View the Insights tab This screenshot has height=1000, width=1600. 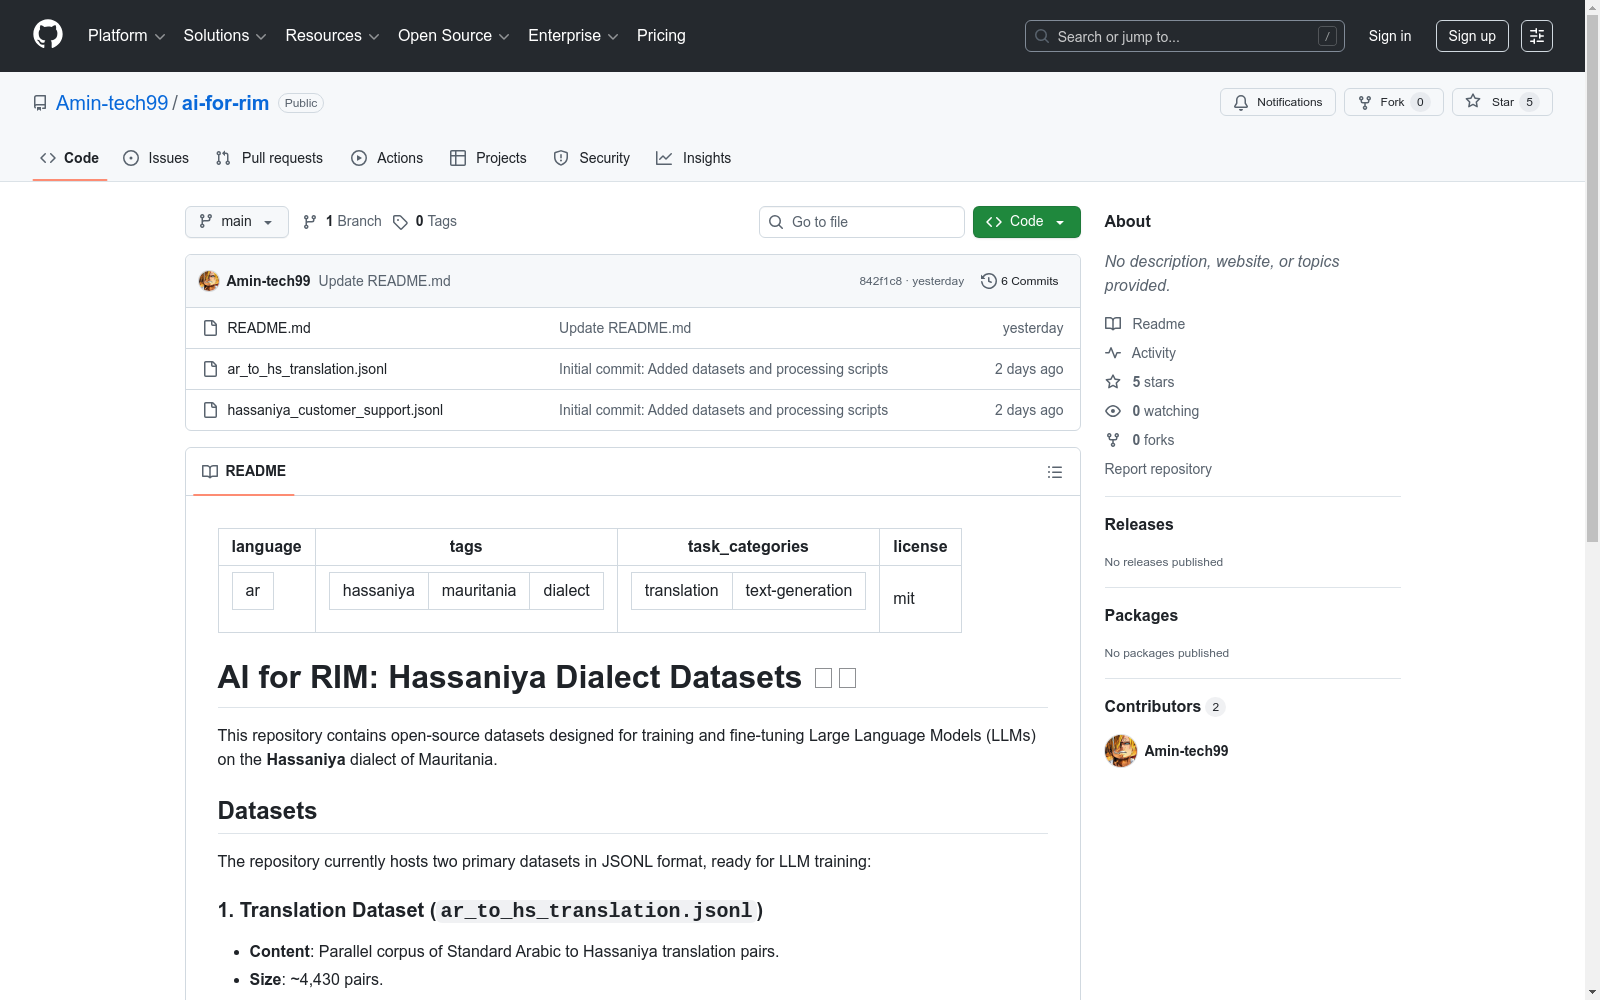coord(693,158)
